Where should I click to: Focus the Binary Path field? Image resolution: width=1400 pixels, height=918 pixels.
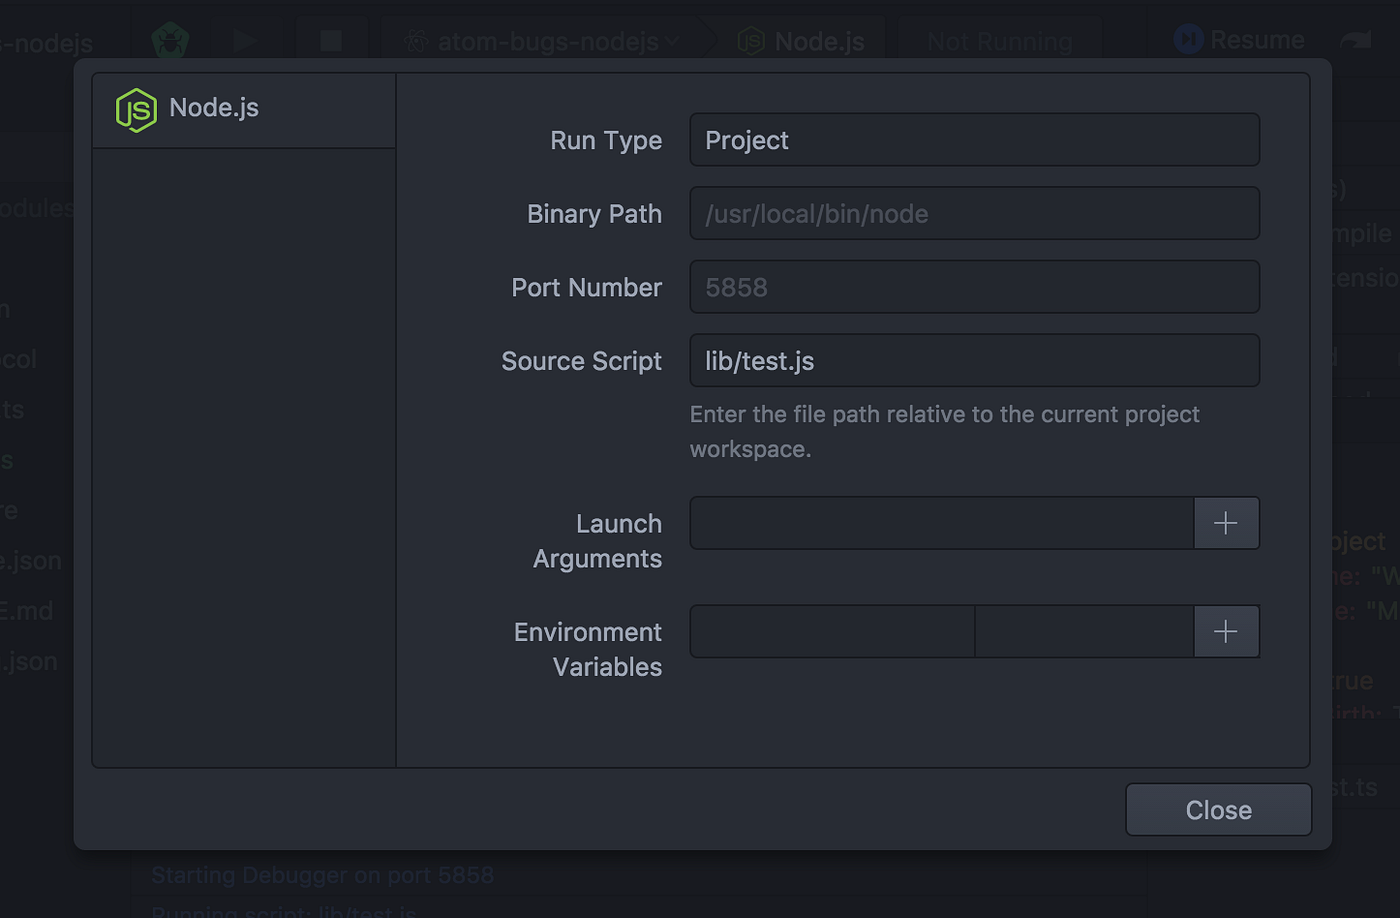[974, 214]
